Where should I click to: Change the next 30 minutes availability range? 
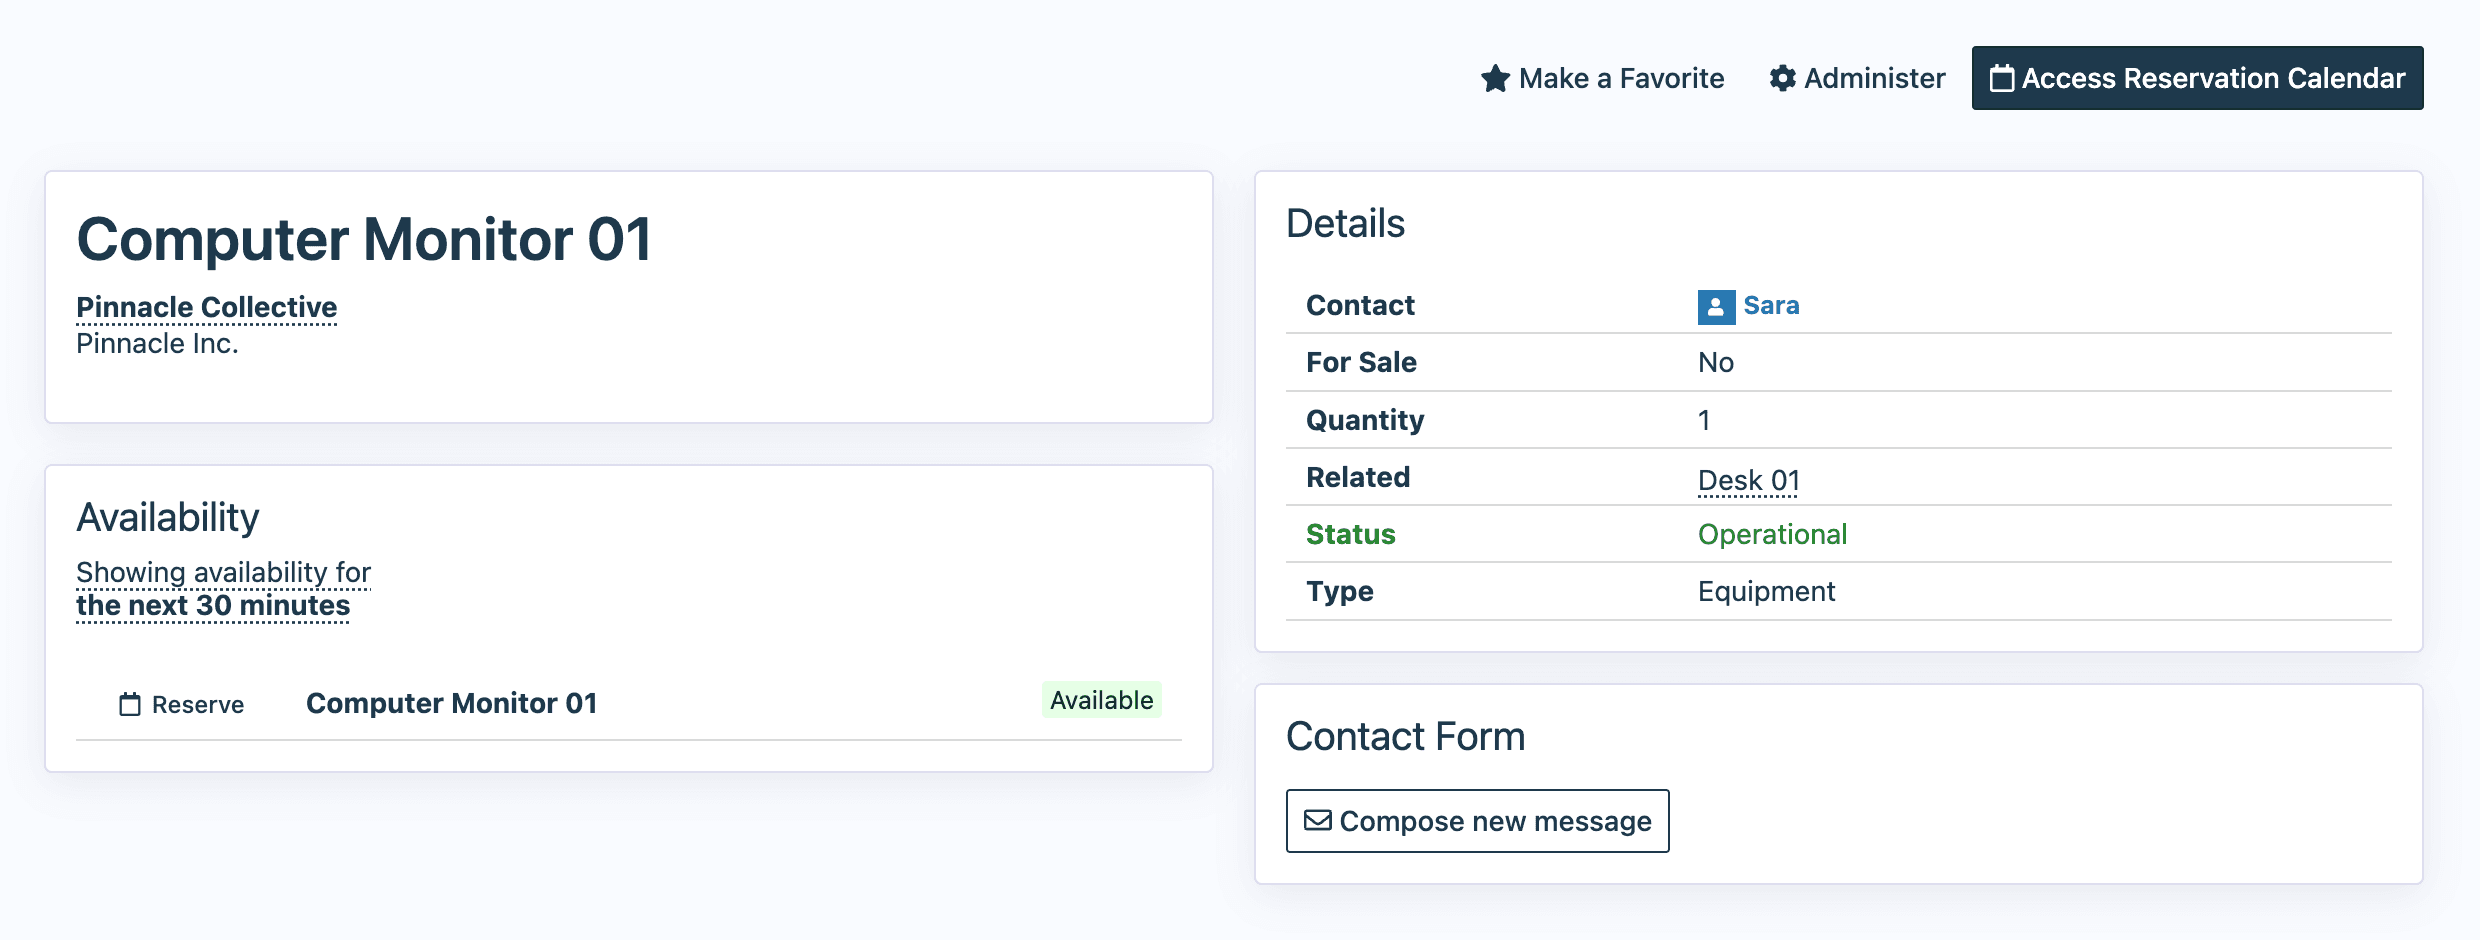coord(213,606)
